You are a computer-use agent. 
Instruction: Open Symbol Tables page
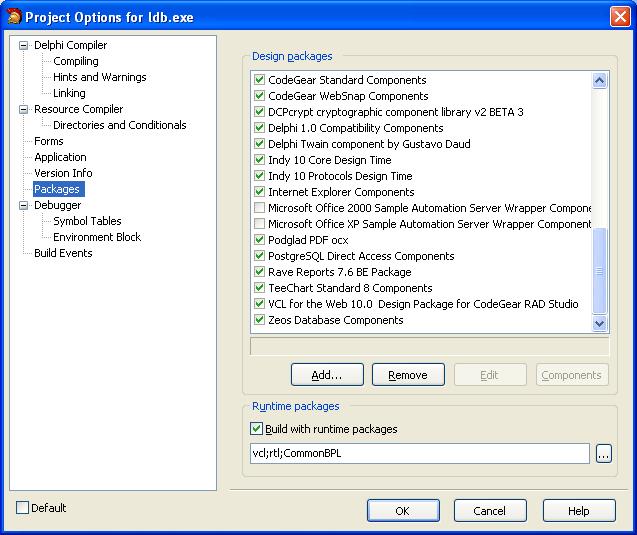click(87, 221)
